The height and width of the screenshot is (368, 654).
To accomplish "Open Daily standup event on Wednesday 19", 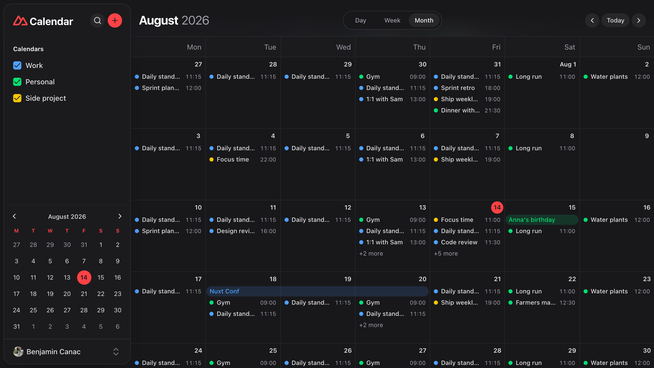I will coord(317,302).
